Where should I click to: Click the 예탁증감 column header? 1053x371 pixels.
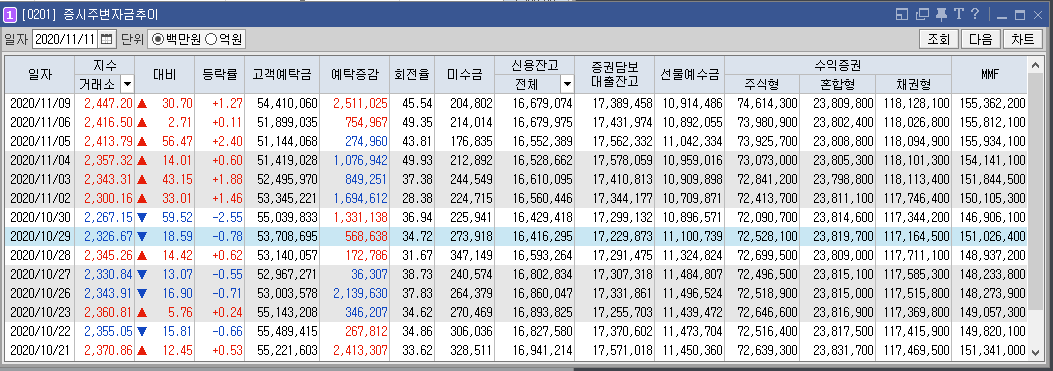[x=355, y=75]
